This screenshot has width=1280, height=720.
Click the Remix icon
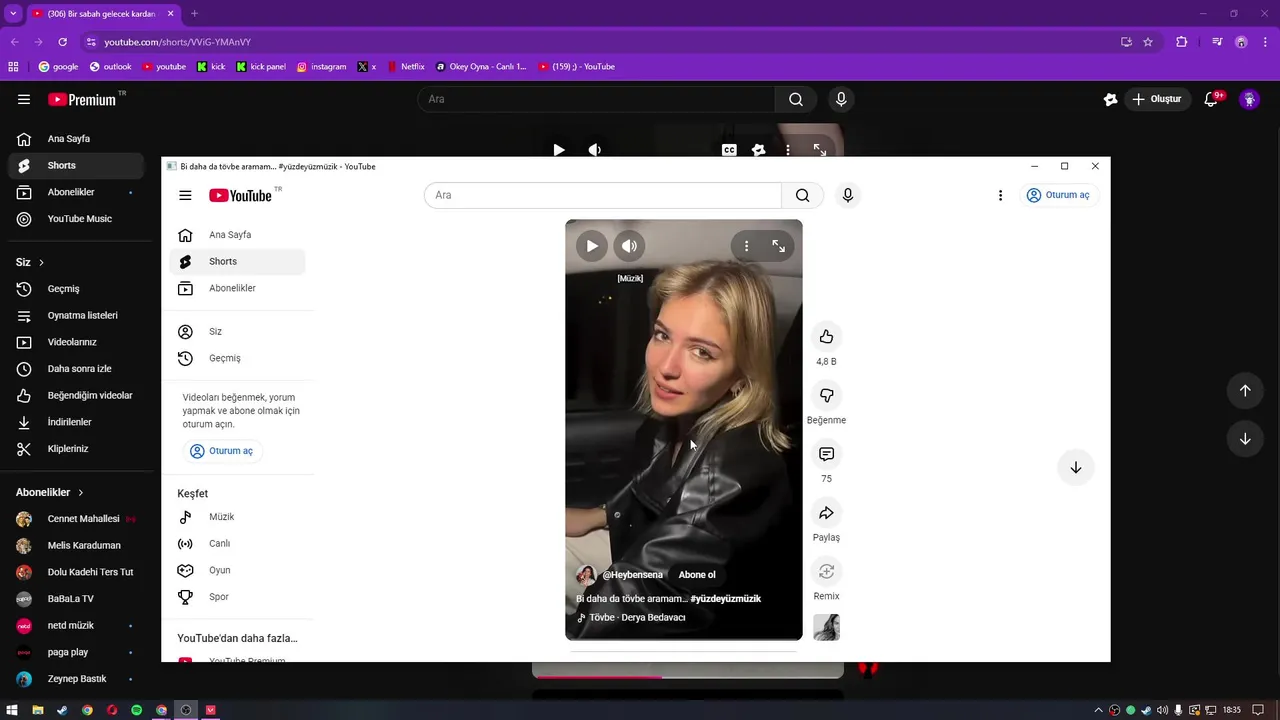click(826, 571)
